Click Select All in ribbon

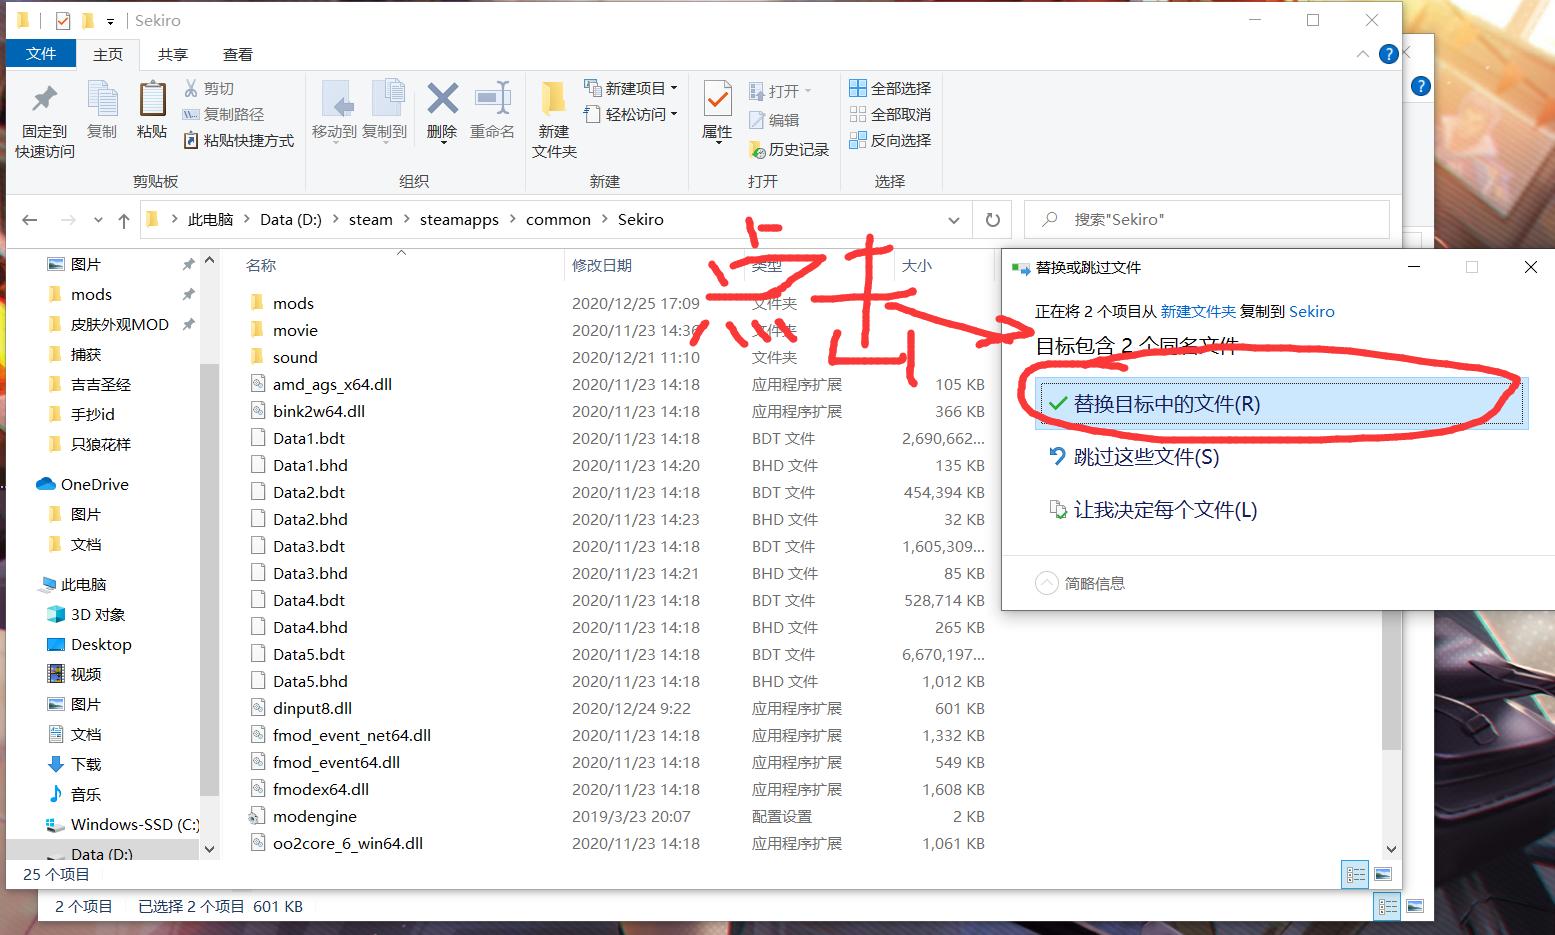pyautogui.click(x=890, y=88)
